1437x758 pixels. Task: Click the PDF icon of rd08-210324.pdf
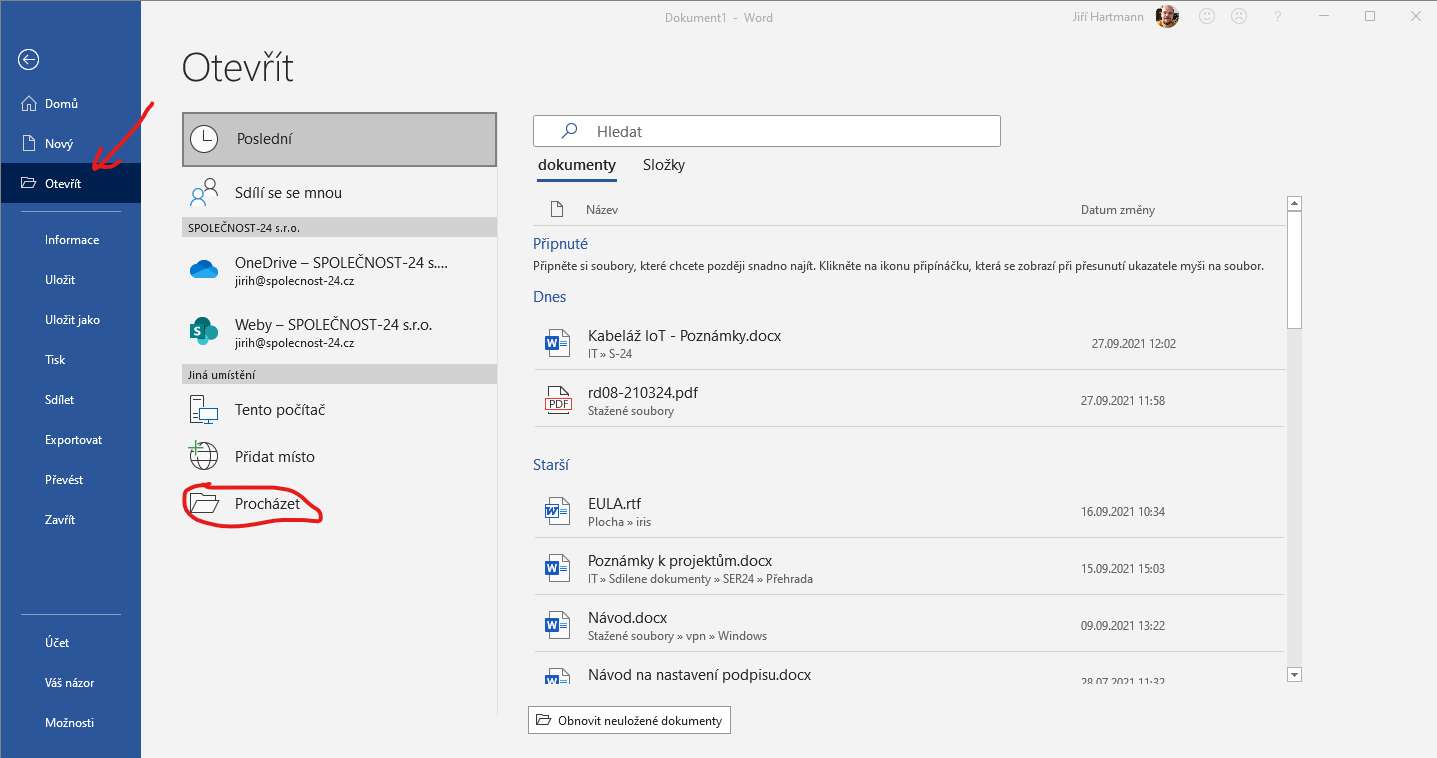tap(556, 400)
